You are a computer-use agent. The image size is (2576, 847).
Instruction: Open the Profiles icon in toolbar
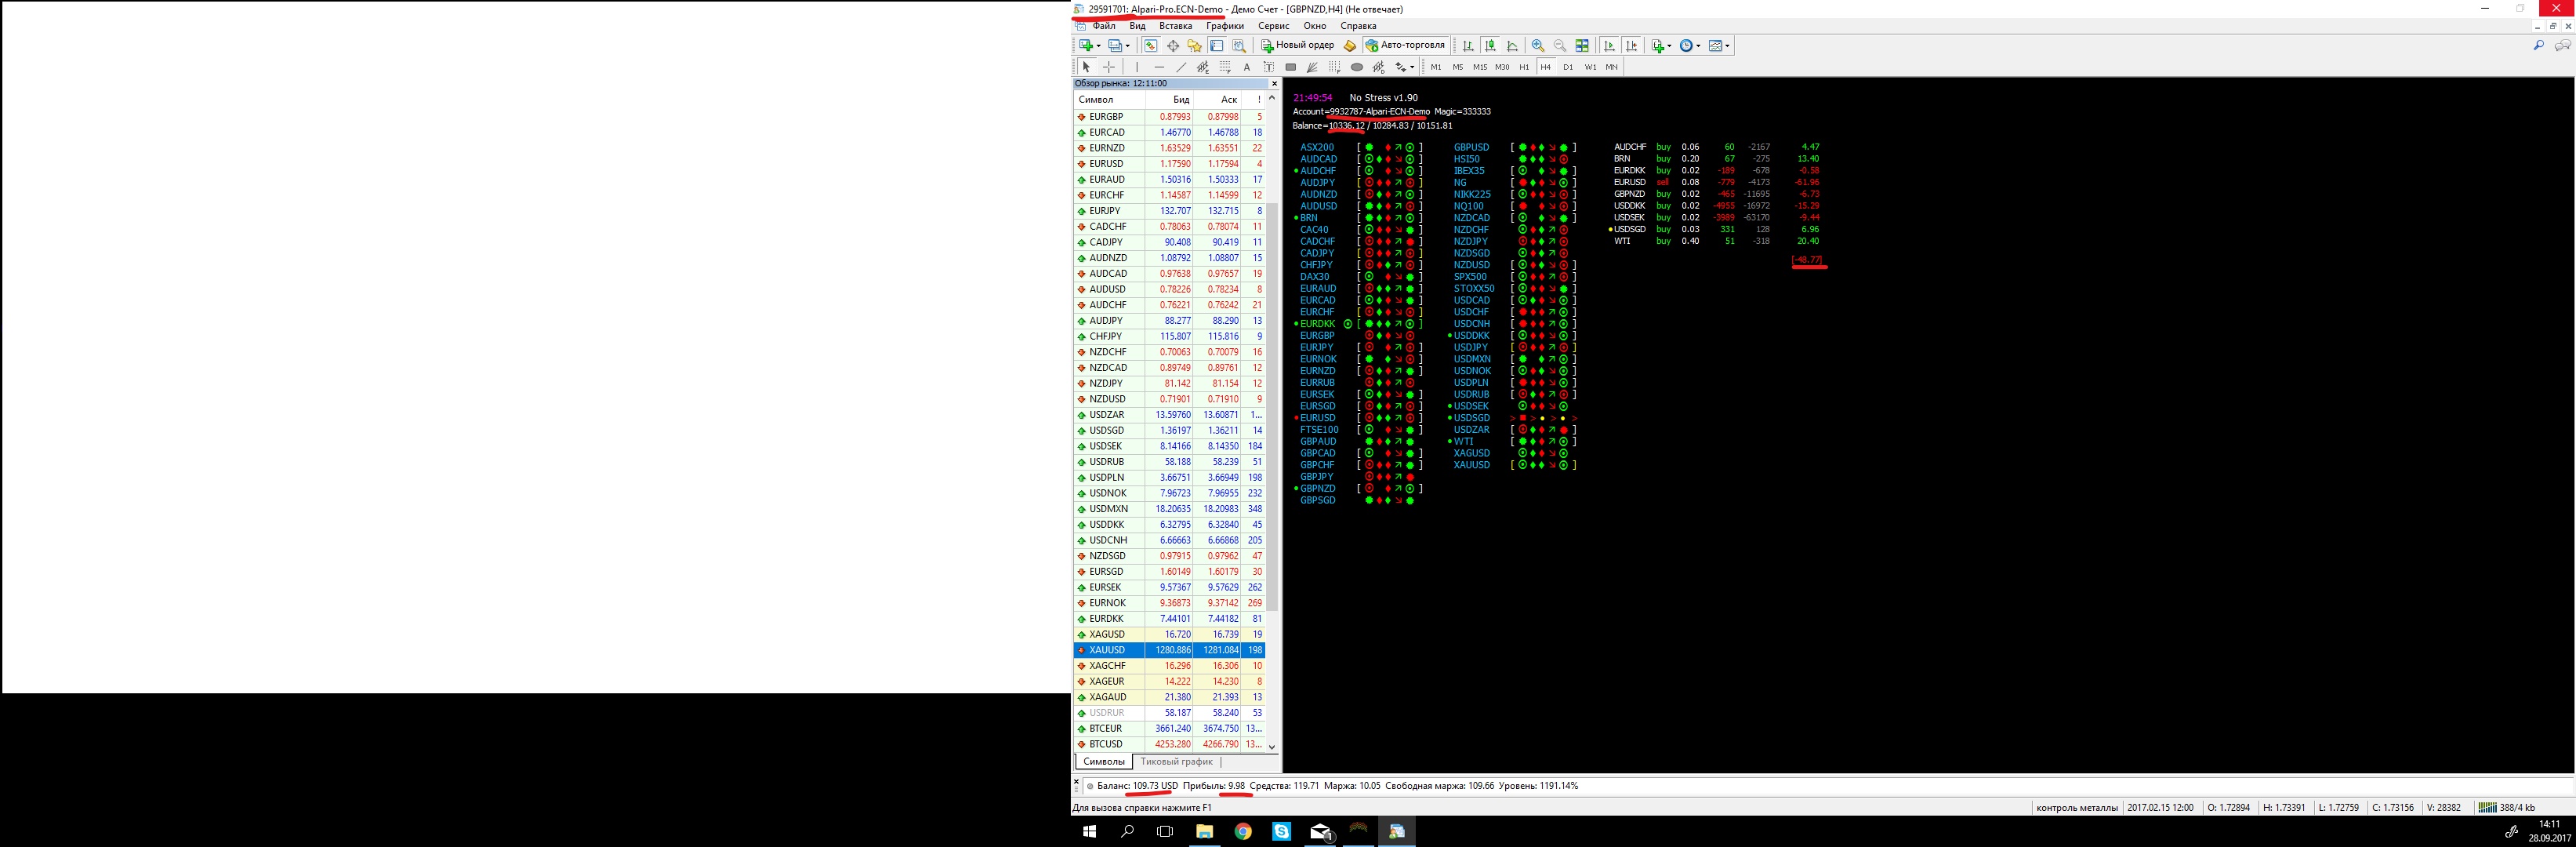click(1115, 46)
